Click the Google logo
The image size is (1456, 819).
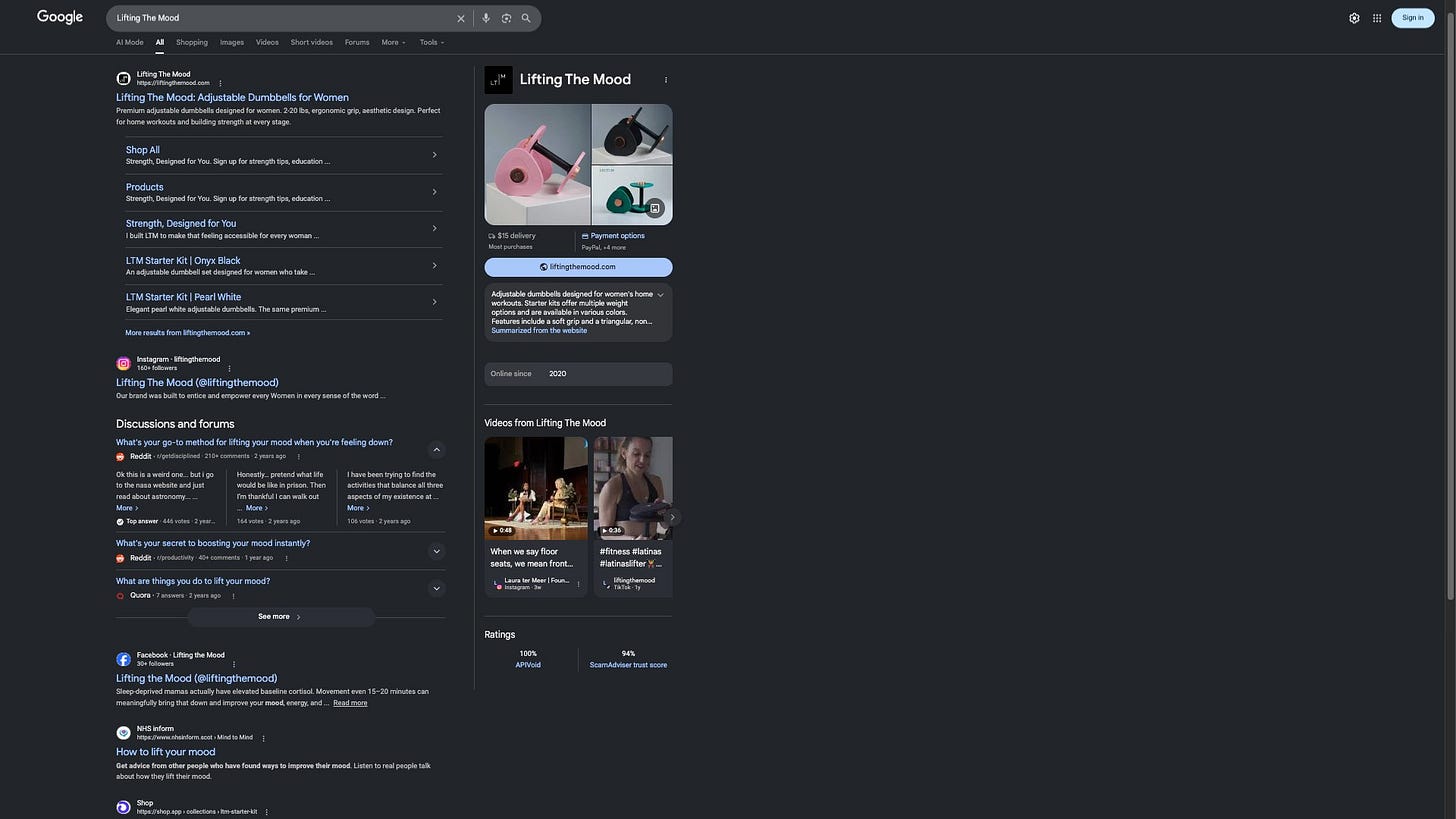coord(60,17)
